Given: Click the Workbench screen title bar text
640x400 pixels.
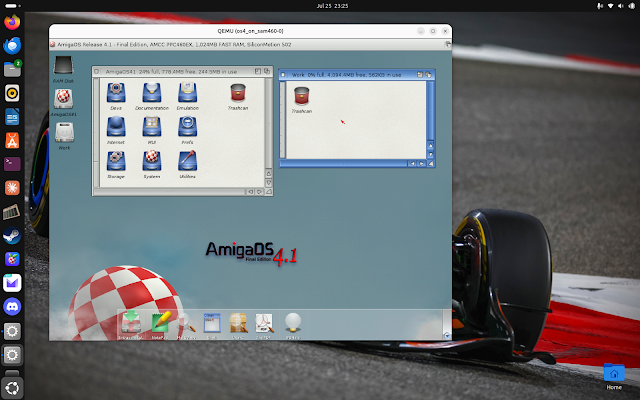Looking at the screenshot, I should pos(174,44).
